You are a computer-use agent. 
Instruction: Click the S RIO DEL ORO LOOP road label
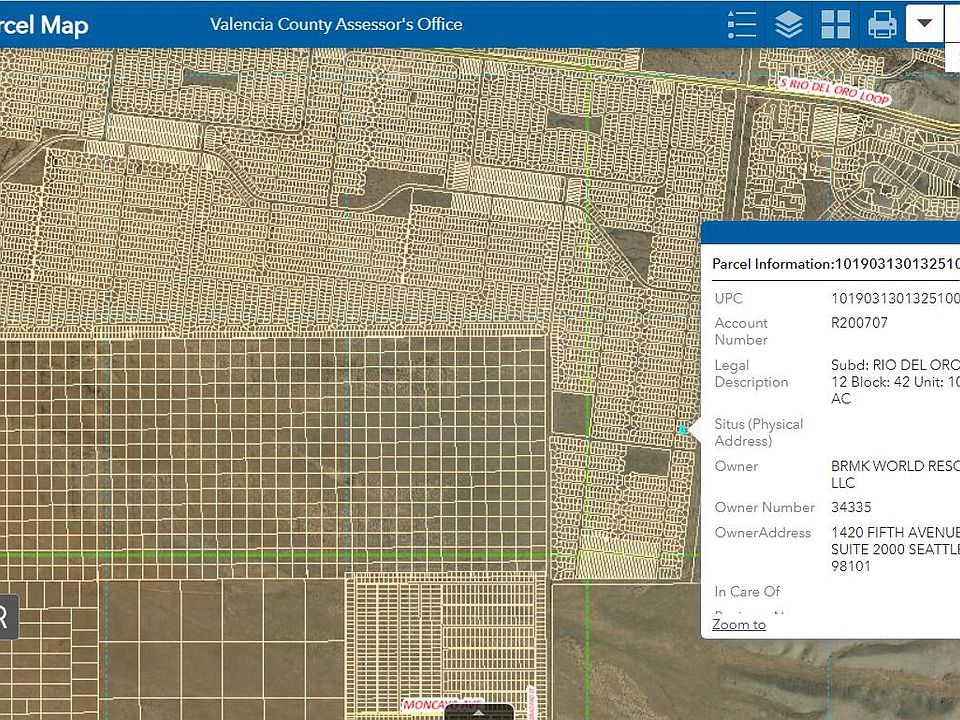(834, 93)
